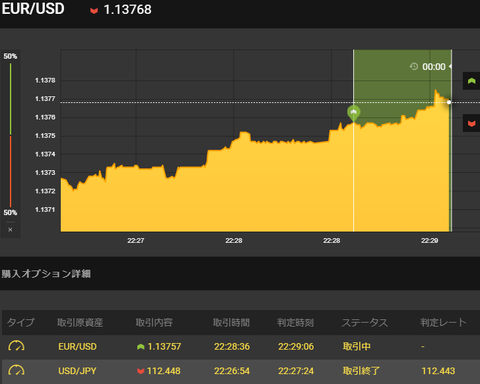The width and height of the screenshot is (480, 384).
Task: Click the 1.1378 price axis label
Action: point(45,80)
